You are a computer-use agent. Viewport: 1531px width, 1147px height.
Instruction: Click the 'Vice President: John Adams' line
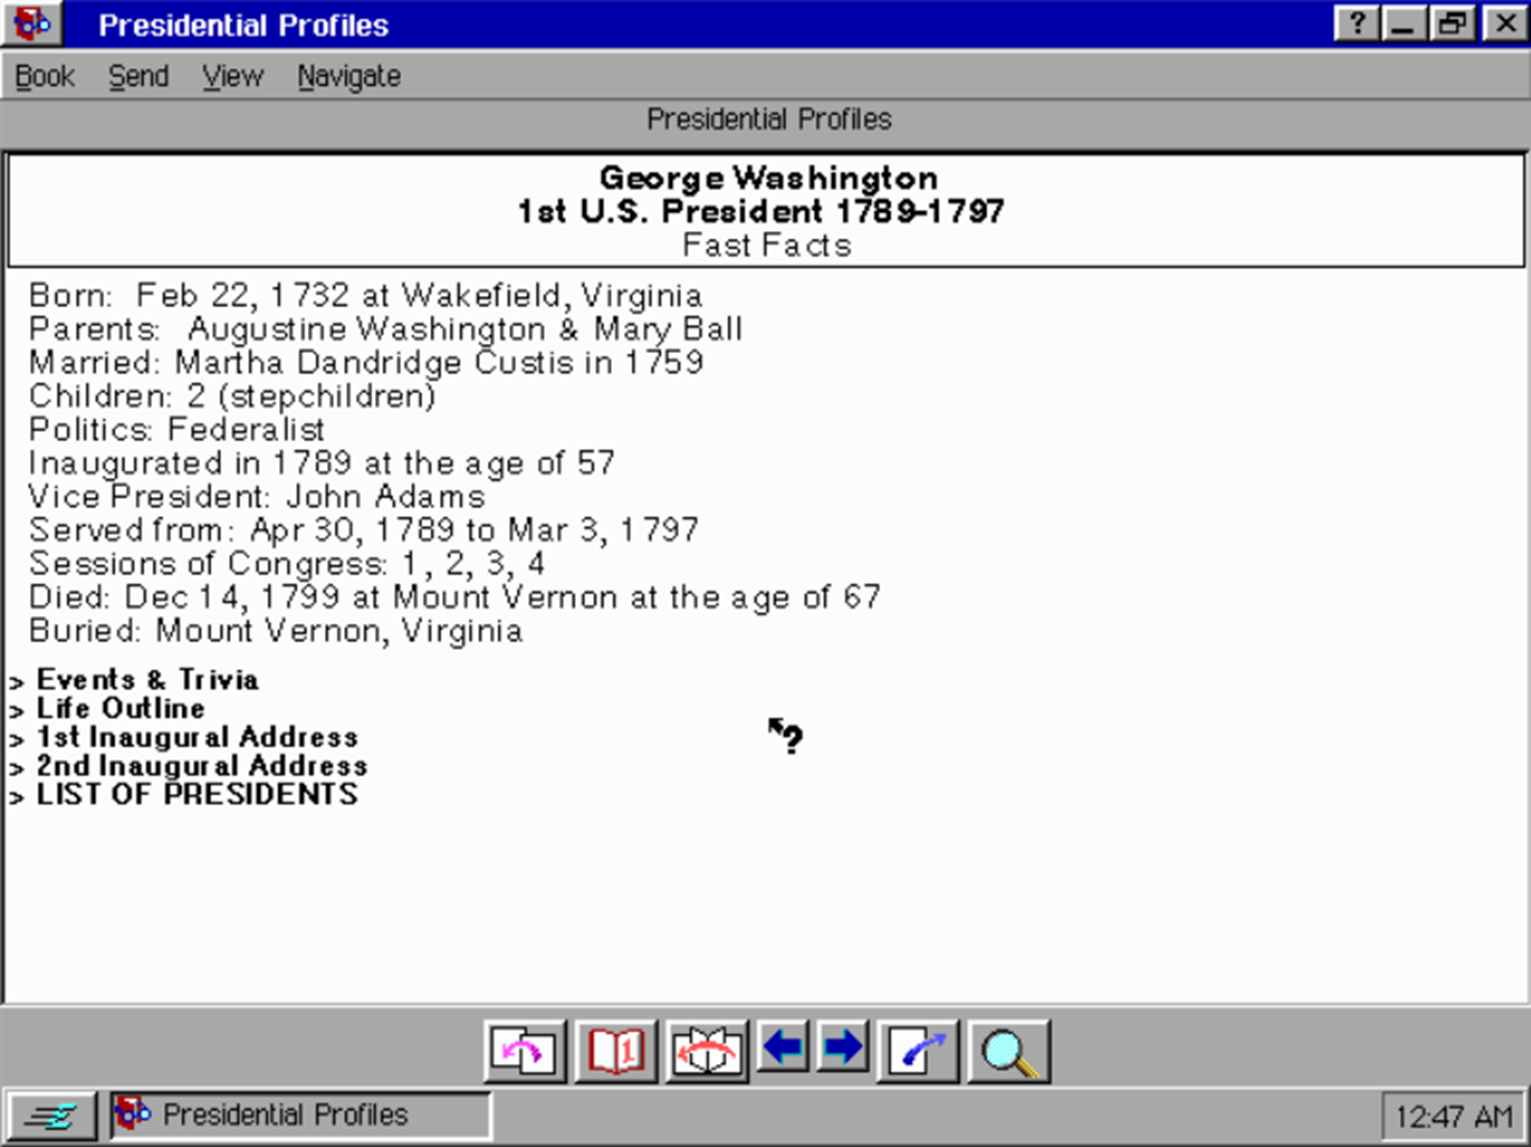pos(257,497)
